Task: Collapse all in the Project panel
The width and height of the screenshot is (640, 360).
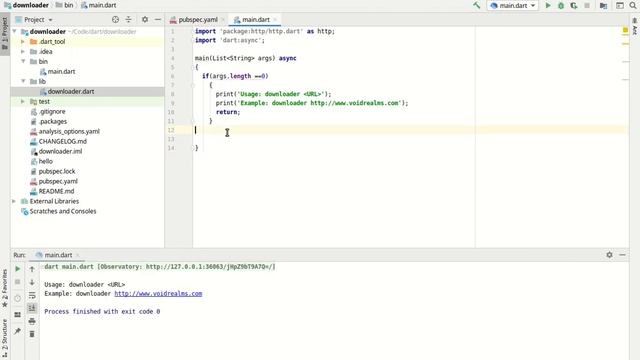Action: (128, 20)
